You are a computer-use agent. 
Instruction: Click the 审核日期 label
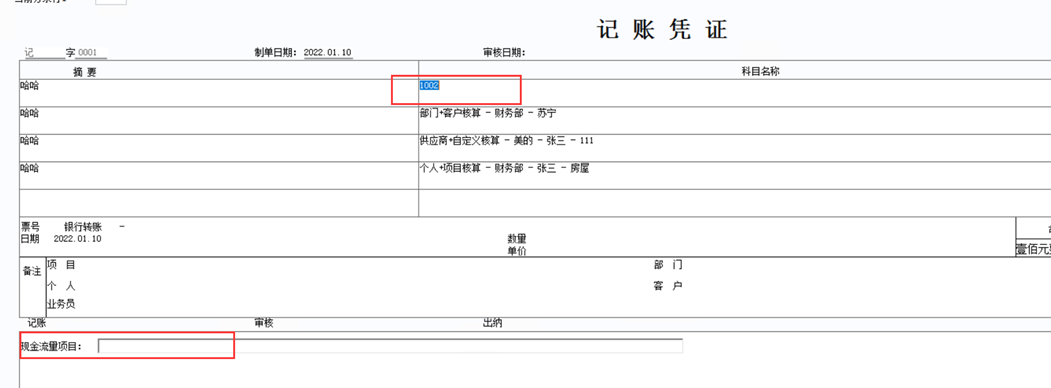click(504, 52)
